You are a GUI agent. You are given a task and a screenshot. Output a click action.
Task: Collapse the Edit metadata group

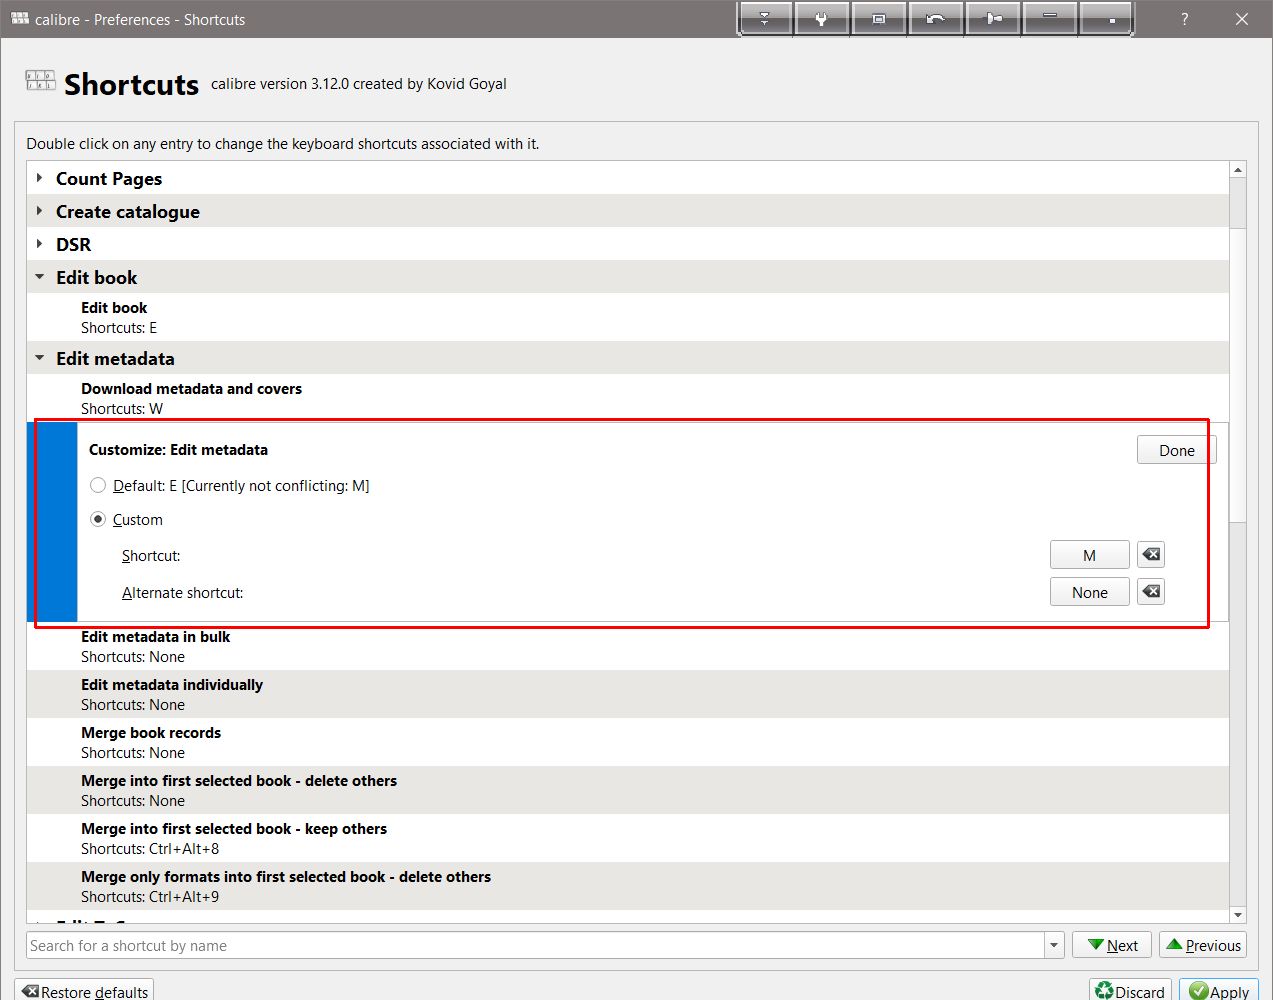[x=39, y=358]
